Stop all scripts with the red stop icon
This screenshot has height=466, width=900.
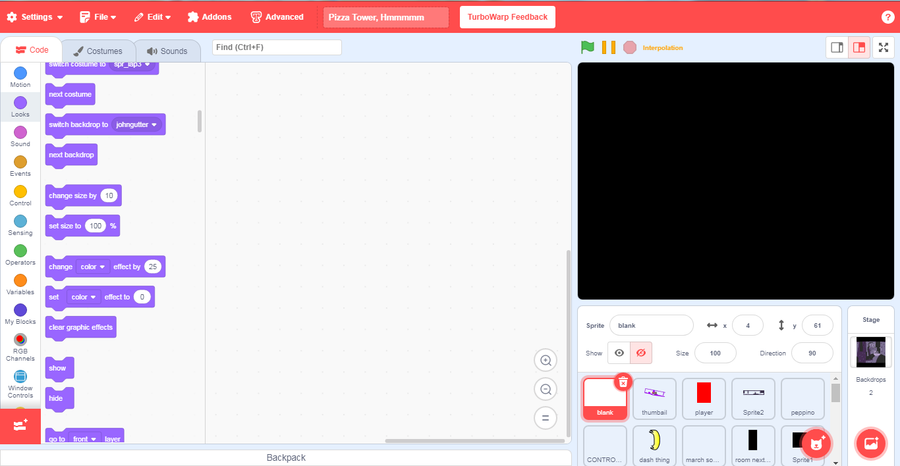630,48
